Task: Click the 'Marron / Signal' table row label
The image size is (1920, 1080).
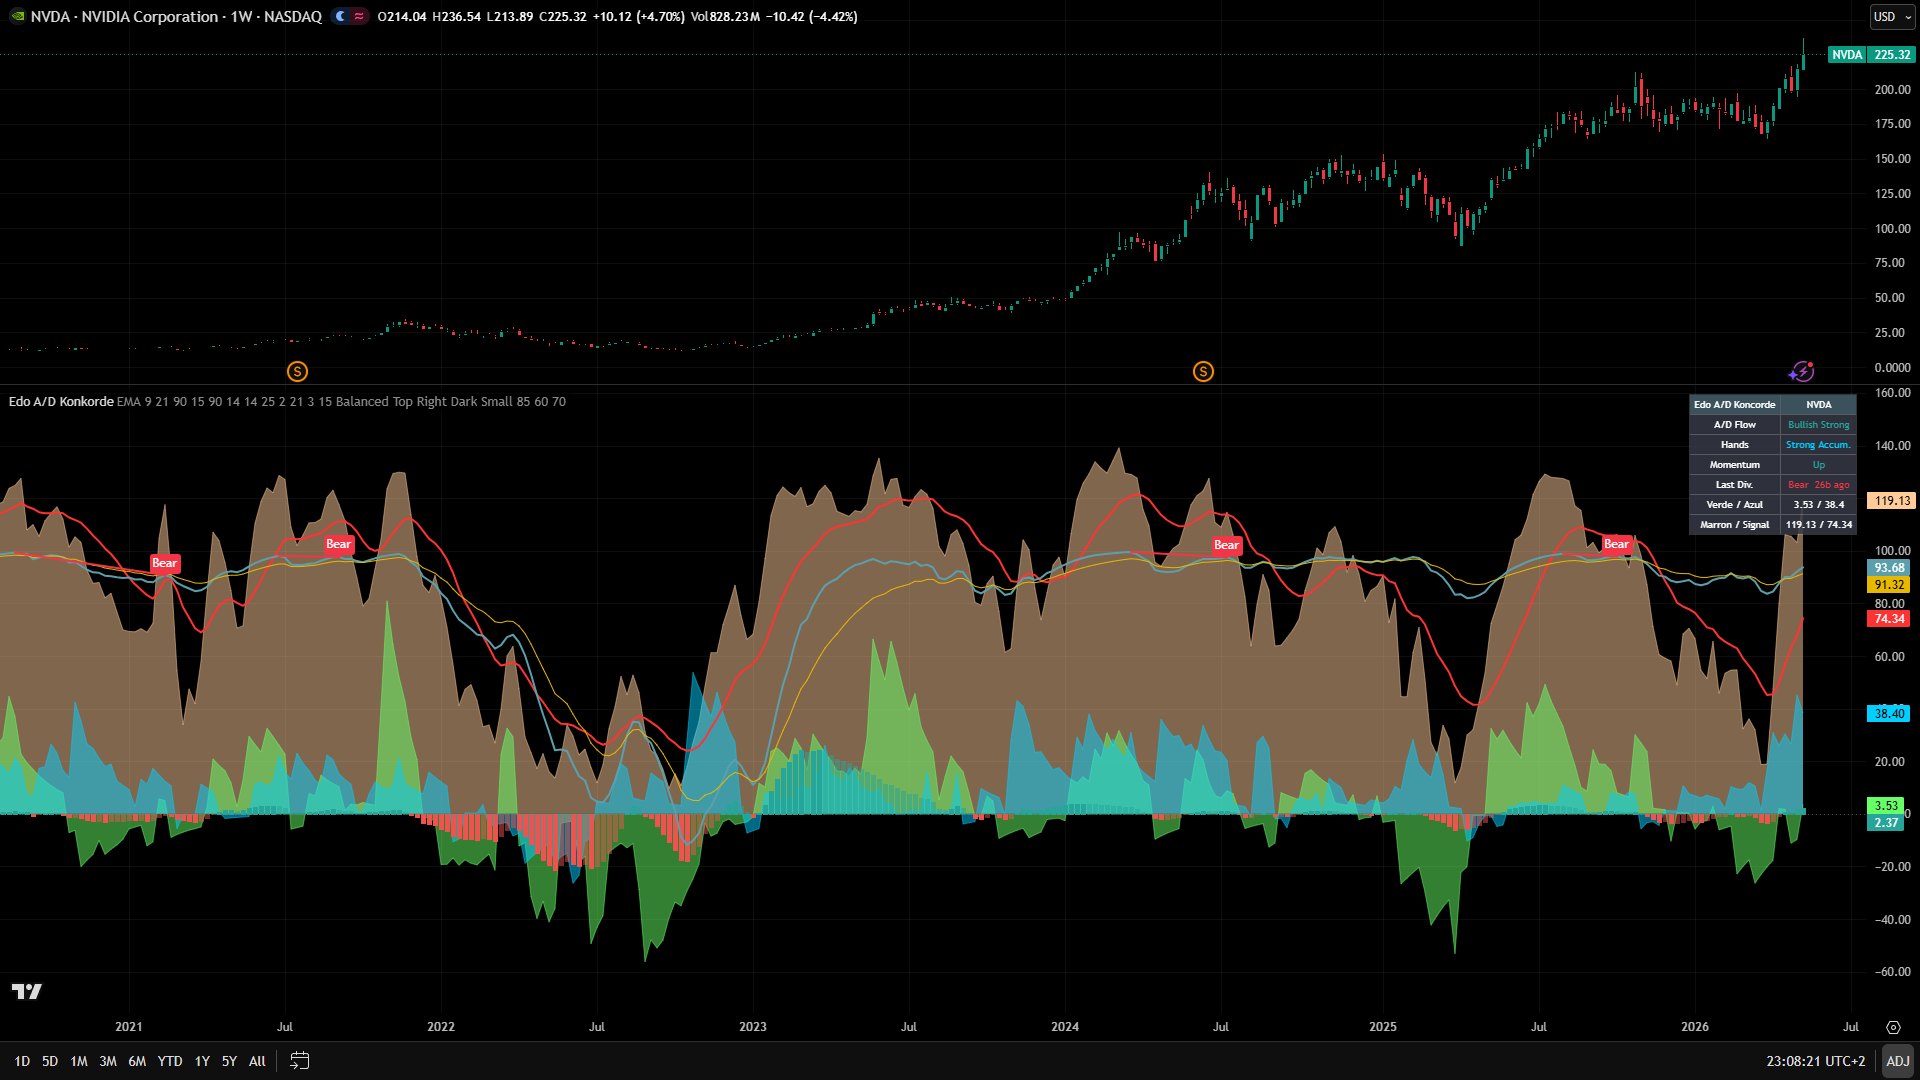Action: [x=1735, y=525]
